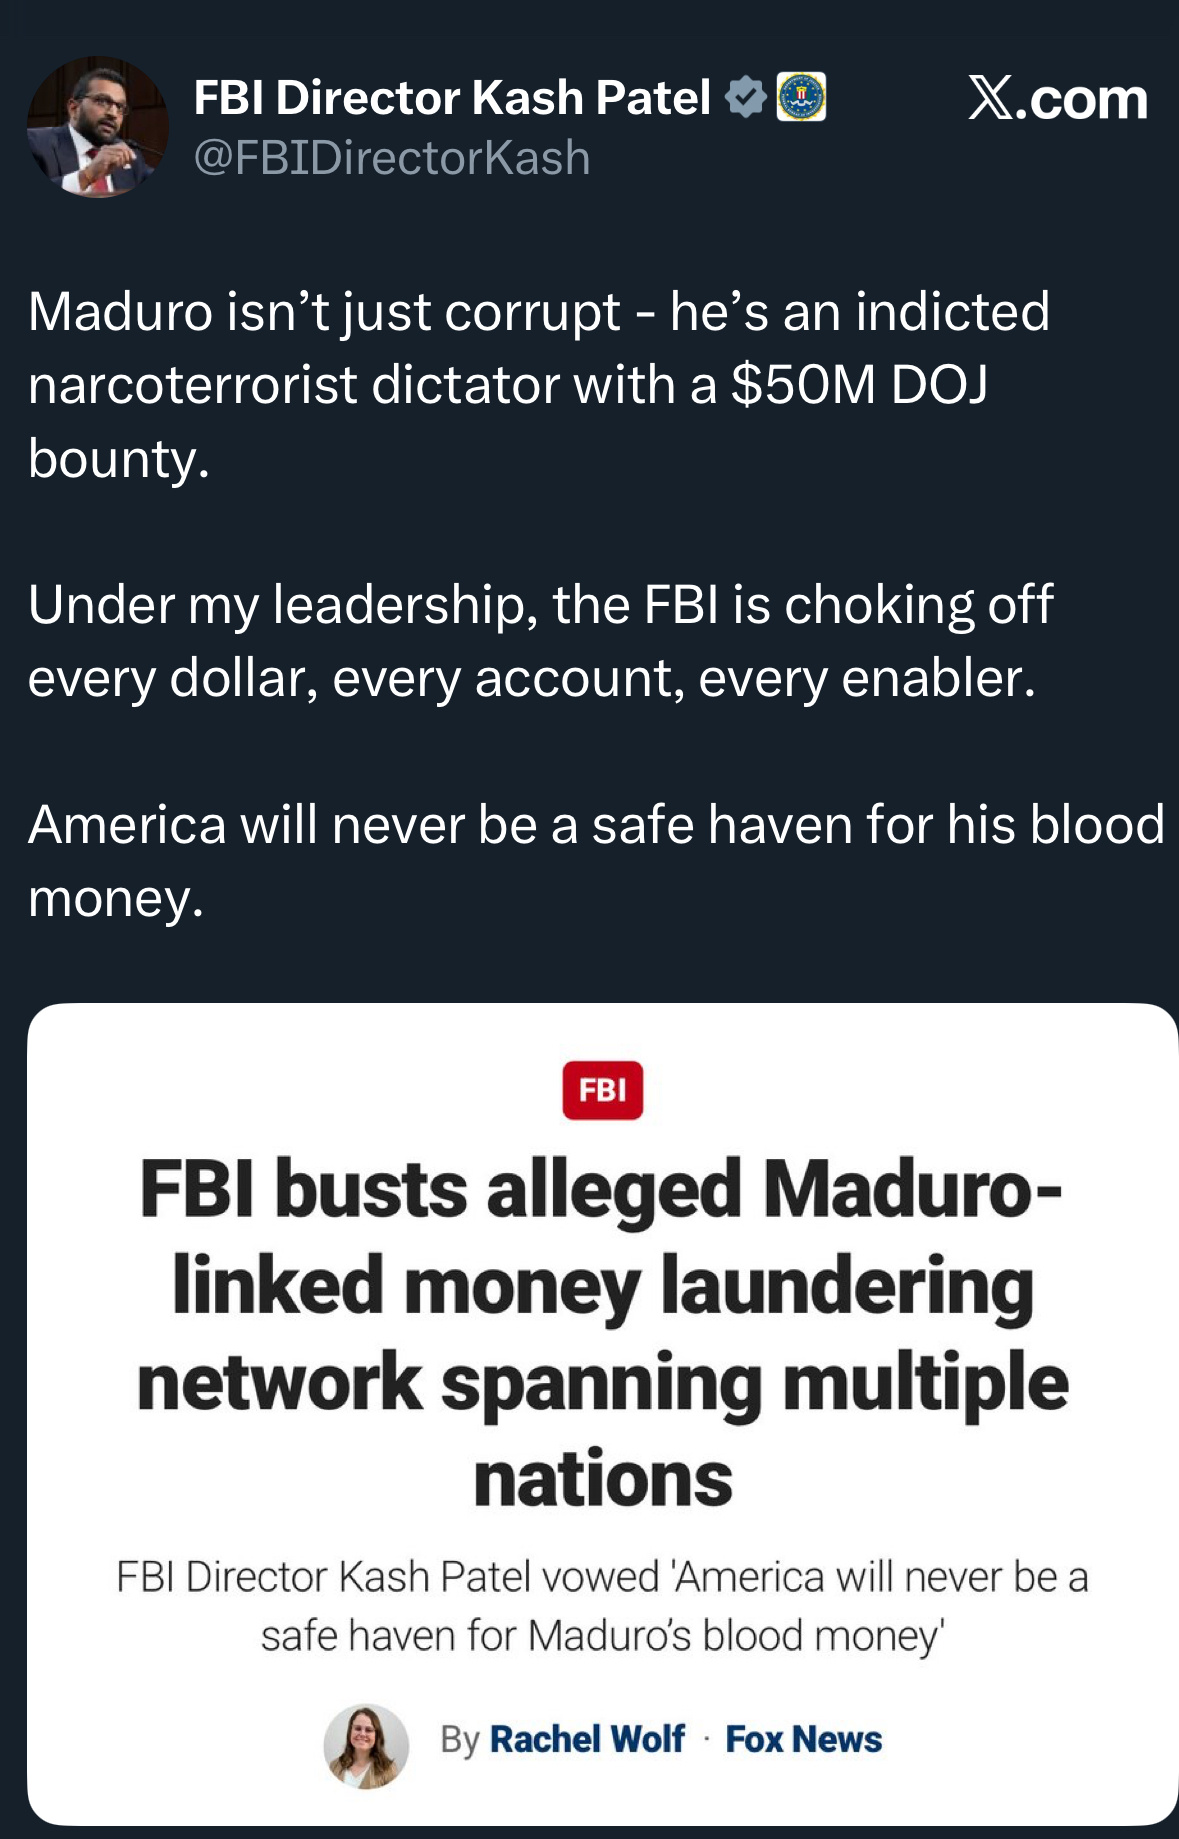Click the 'America will never be a safe haven' sentence
1179x1839 pixels.
pos(596,826)
